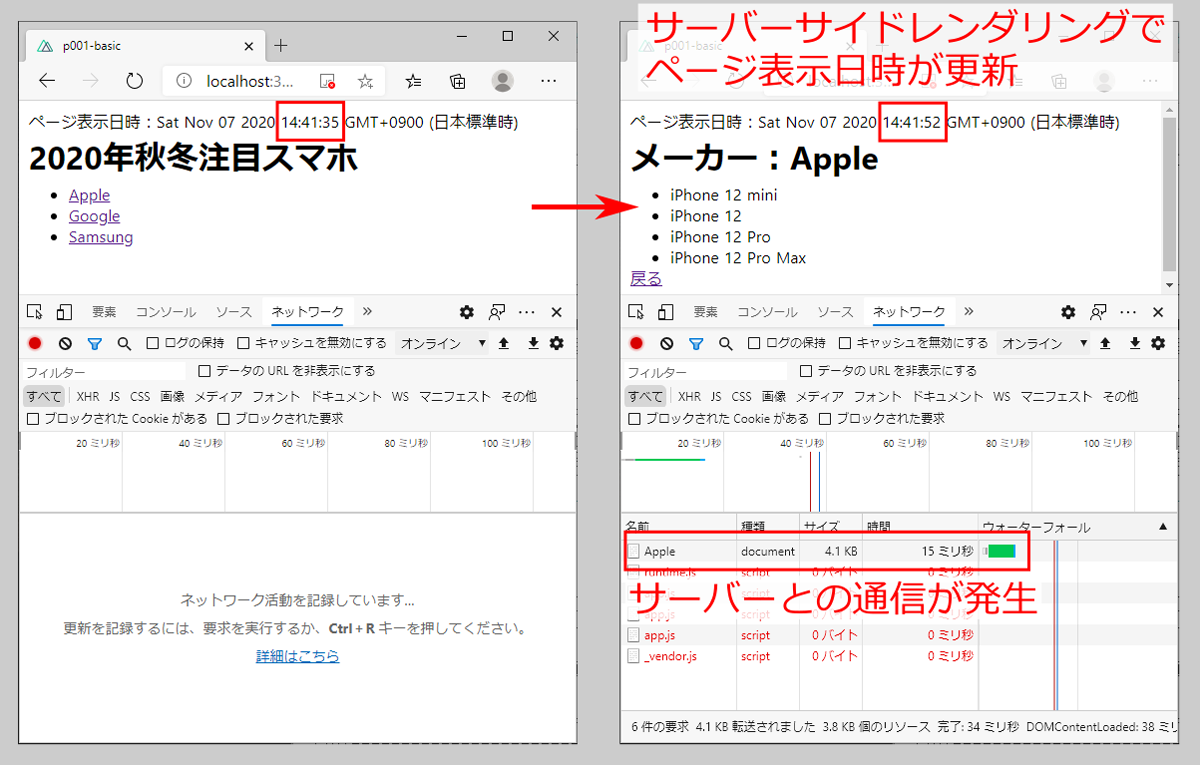This screenshot has width=1200, height=765.
Task: Open the favorites list in left window toolbar
Action: tap(413, 81)
